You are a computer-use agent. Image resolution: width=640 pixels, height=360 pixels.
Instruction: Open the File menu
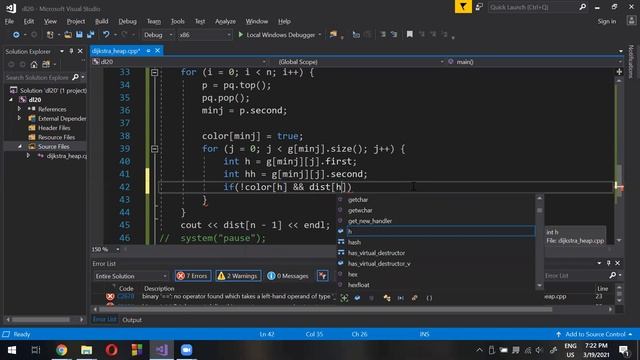(x=9, y=21)
